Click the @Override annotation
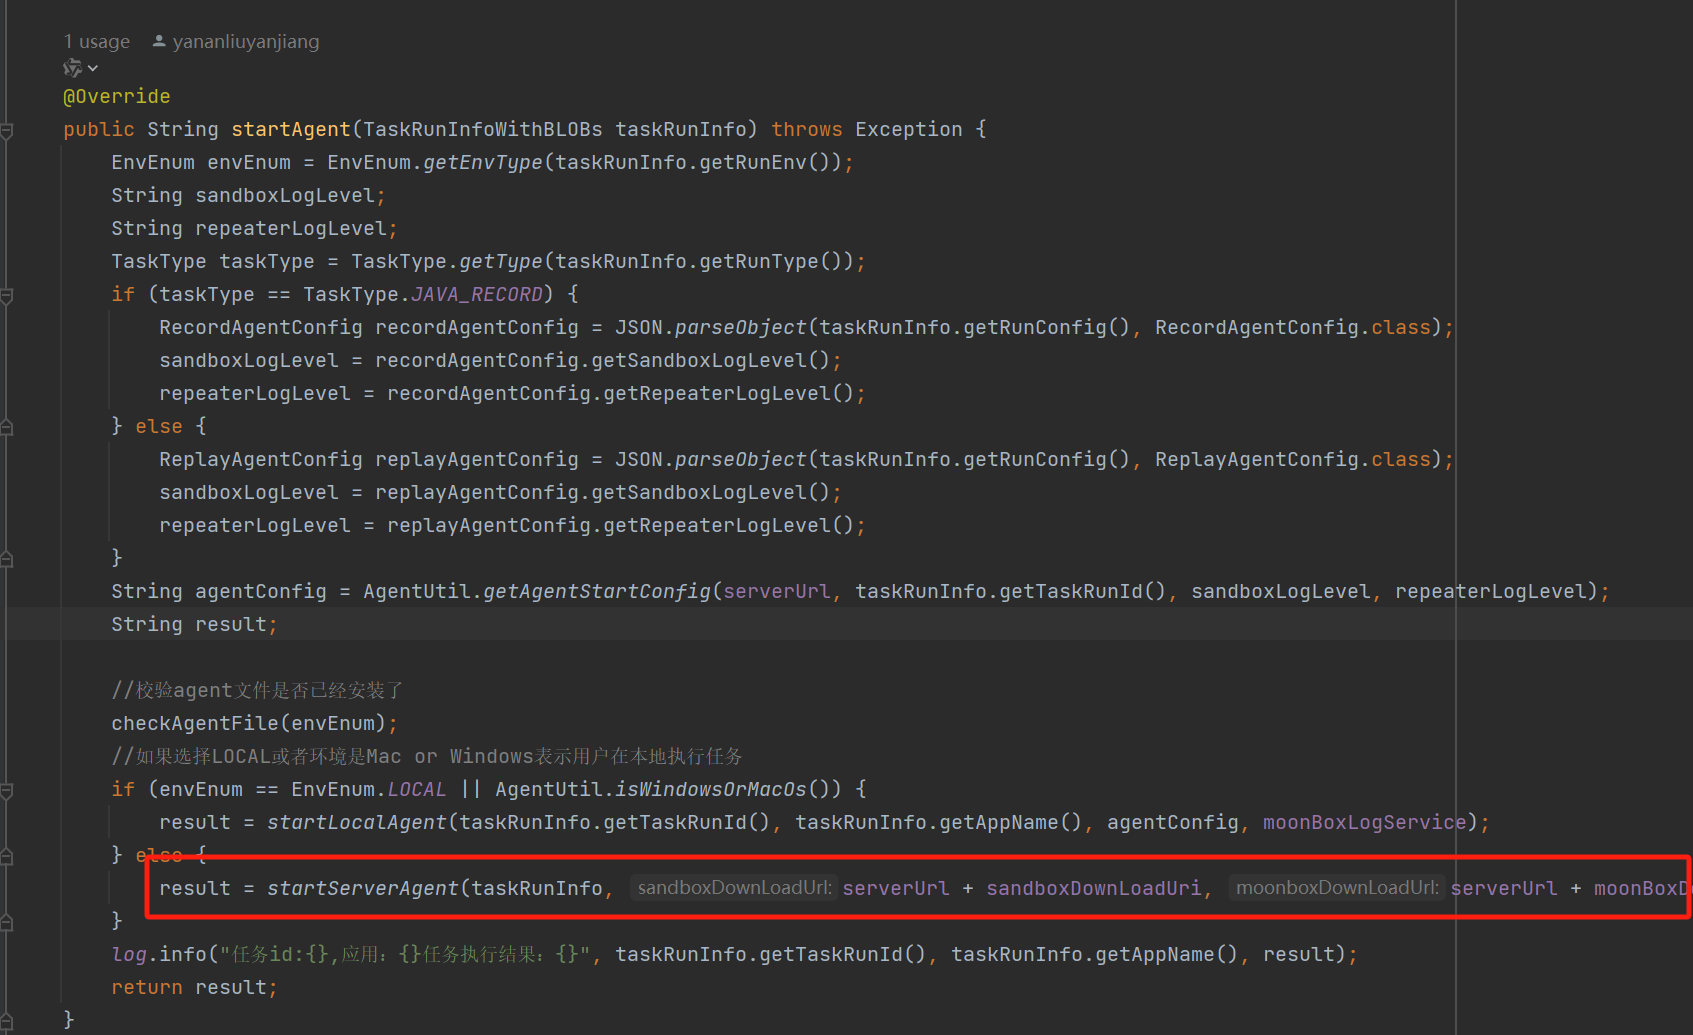This screenshot has width=1693, height=1035. (117, 97)
